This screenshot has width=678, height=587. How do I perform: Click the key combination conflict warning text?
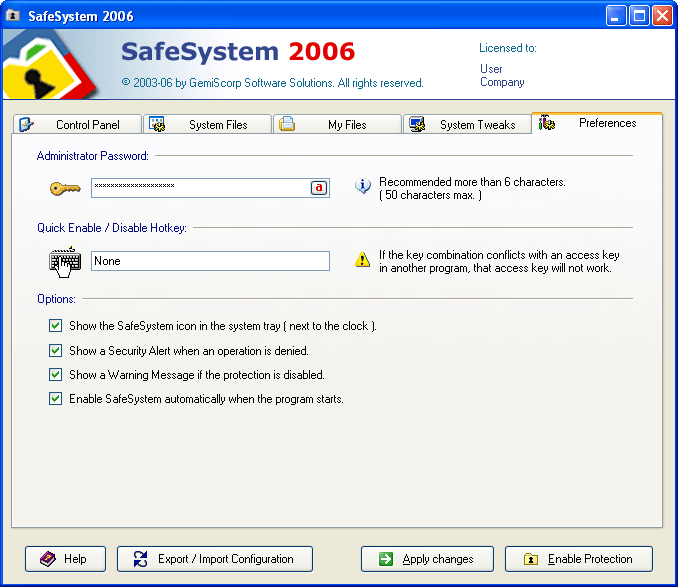pos(499,262)
